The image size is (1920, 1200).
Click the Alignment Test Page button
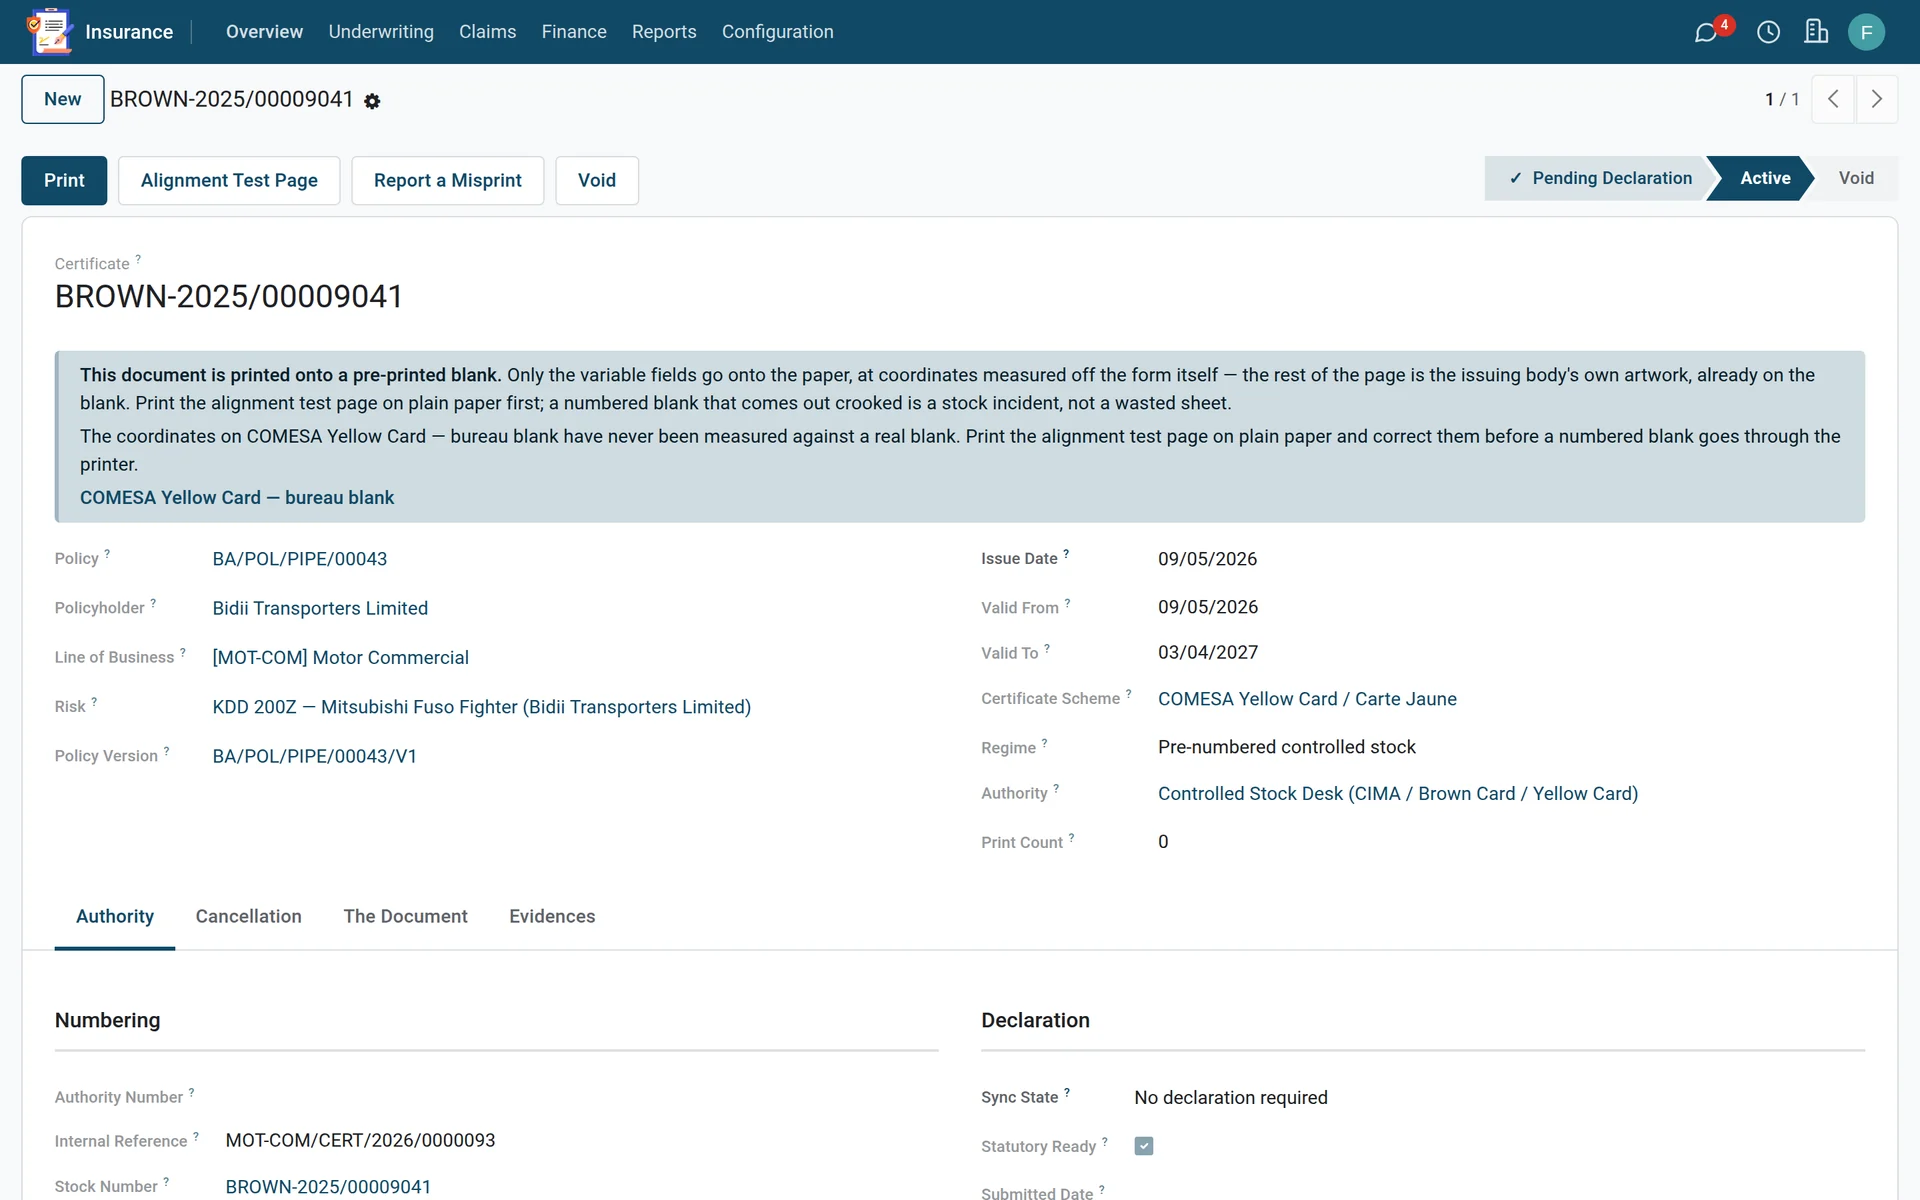229,180
